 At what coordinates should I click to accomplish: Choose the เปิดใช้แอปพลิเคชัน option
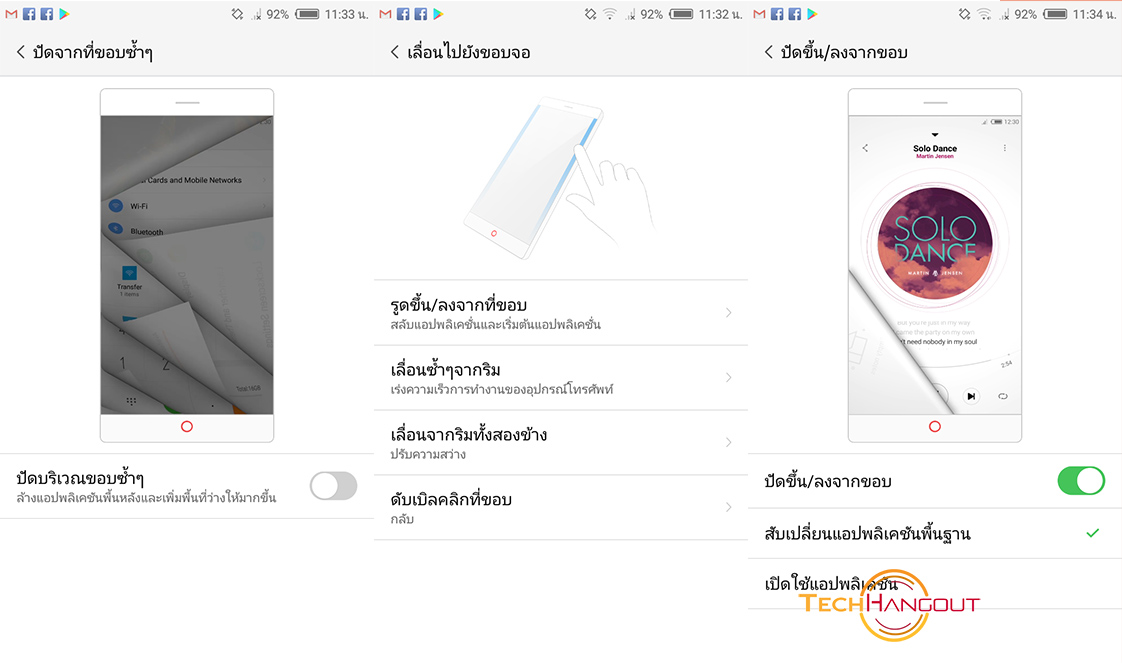(935, 584)
